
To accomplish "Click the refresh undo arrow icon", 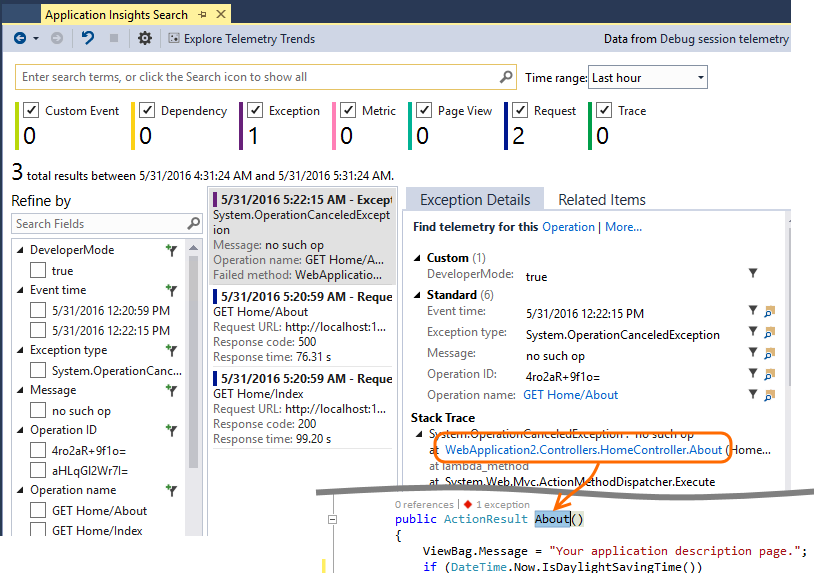I will 88,38.
